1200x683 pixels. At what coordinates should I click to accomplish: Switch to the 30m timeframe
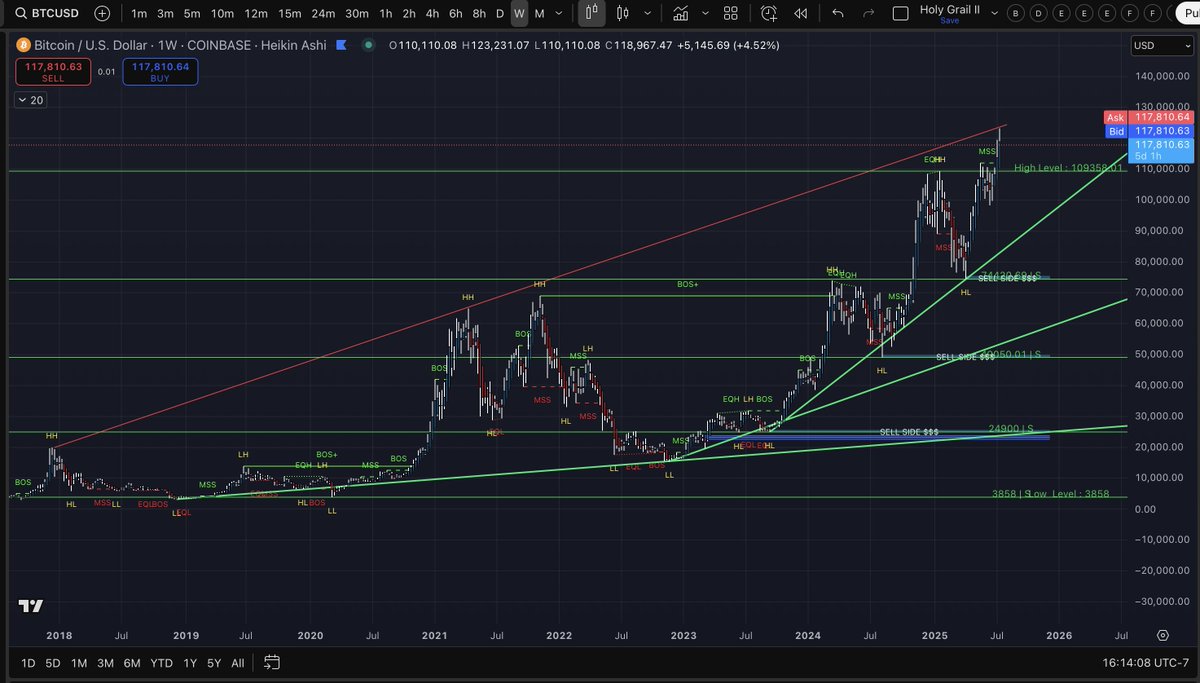pyautogui.click(x=357, y=13)
